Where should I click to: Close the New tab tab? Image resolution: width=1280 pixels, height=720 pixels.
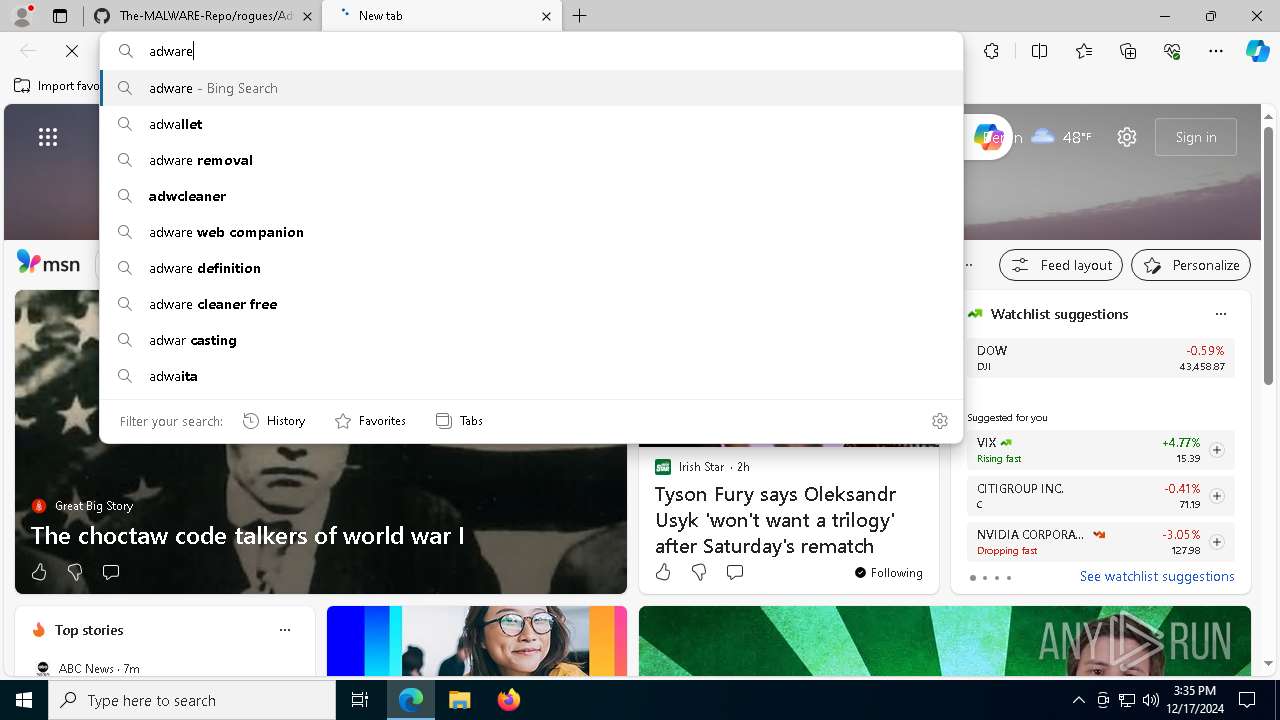pyautogui.click(x=546, y=16)
